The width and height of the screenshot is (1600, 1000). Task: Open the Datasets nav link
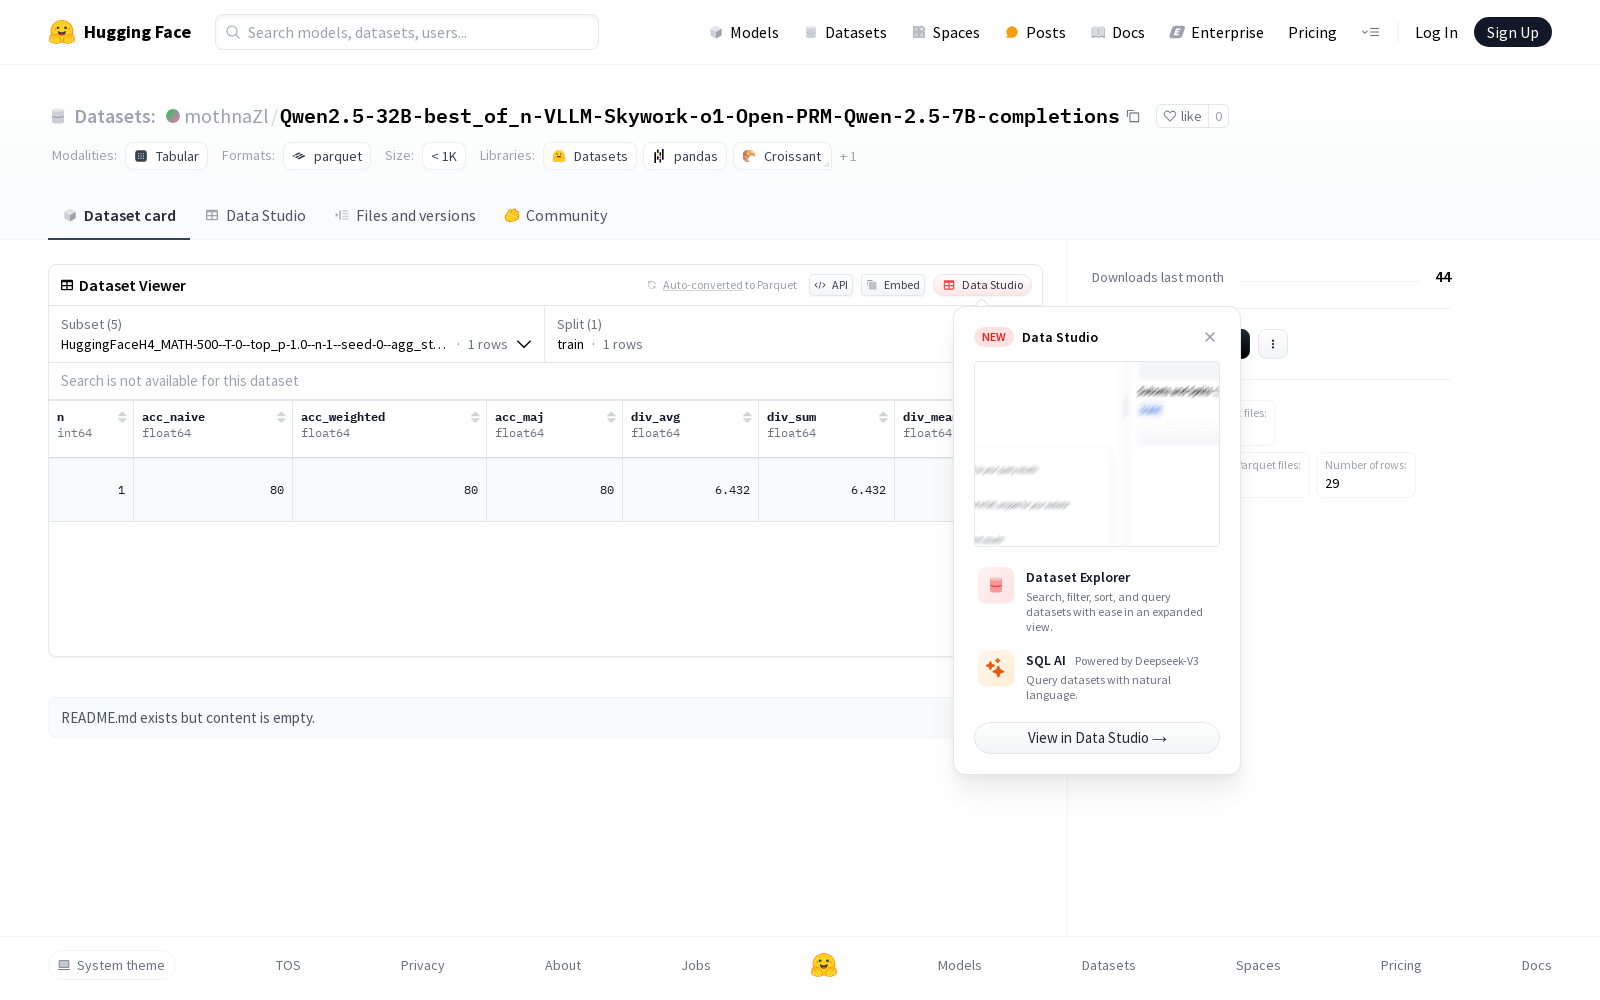click(x=846, y=32)
